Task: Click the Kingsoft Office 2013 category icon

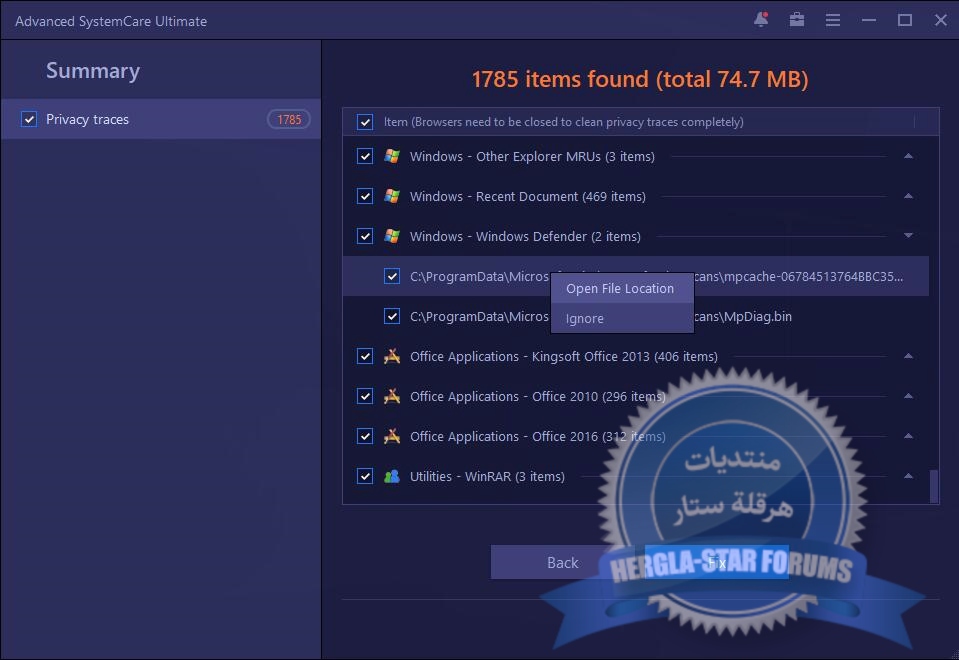Action: click(394, 356)
